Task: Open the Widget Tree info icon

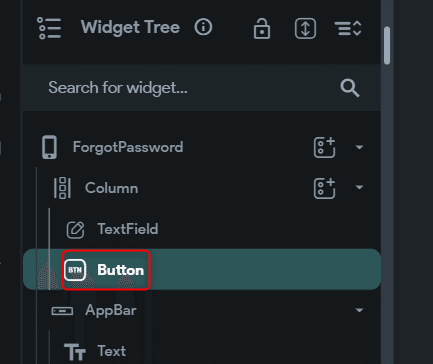Action: [x=203, y=27]
